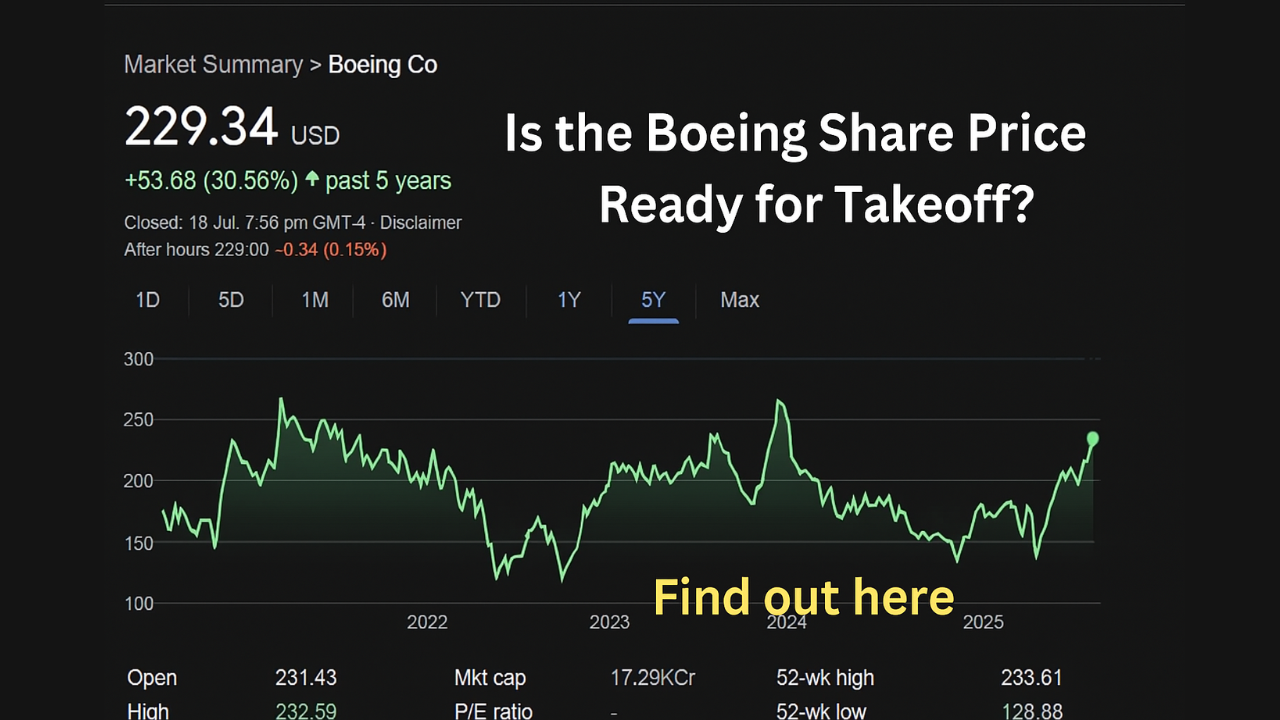Screen dimensions: 1280x720
Task: Click the 52-wk low value 128.88
Action: [x=1031, y=711]
